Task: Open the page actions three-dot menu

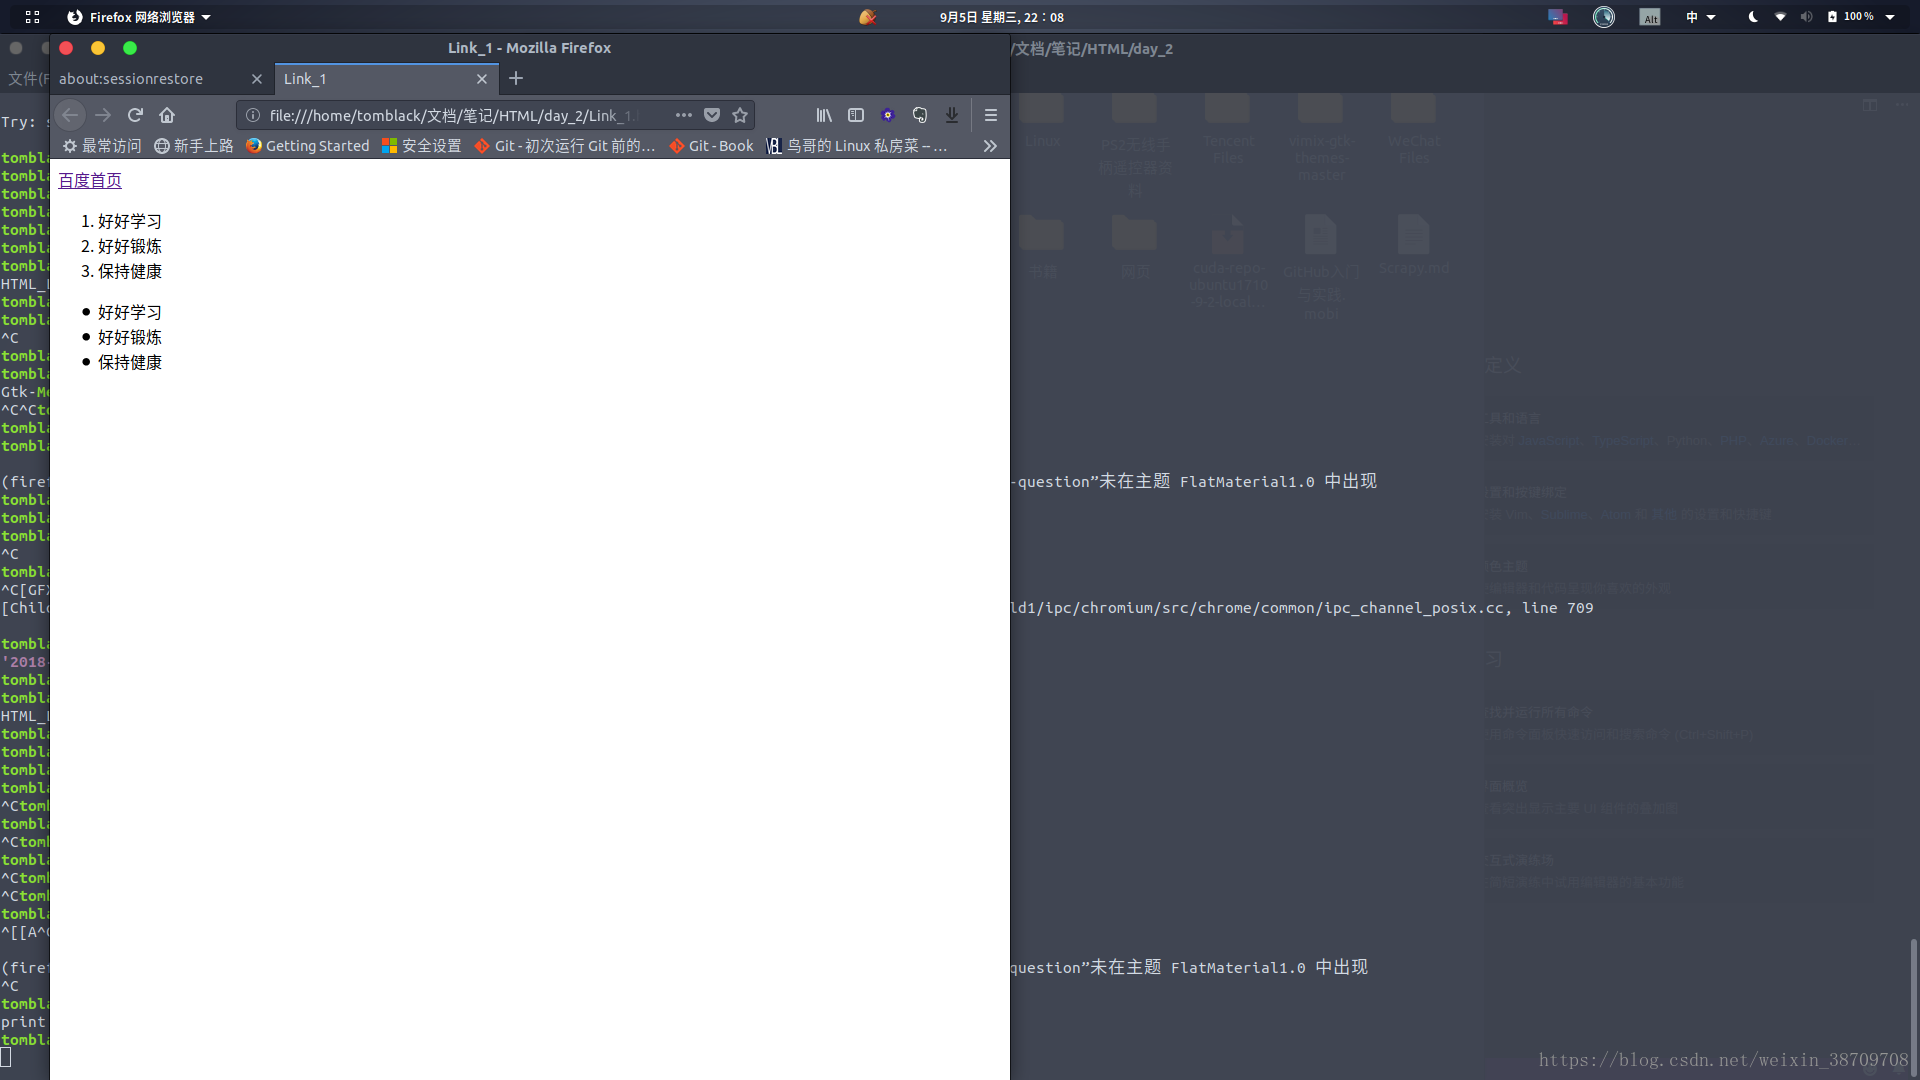Action: [684, 115]
